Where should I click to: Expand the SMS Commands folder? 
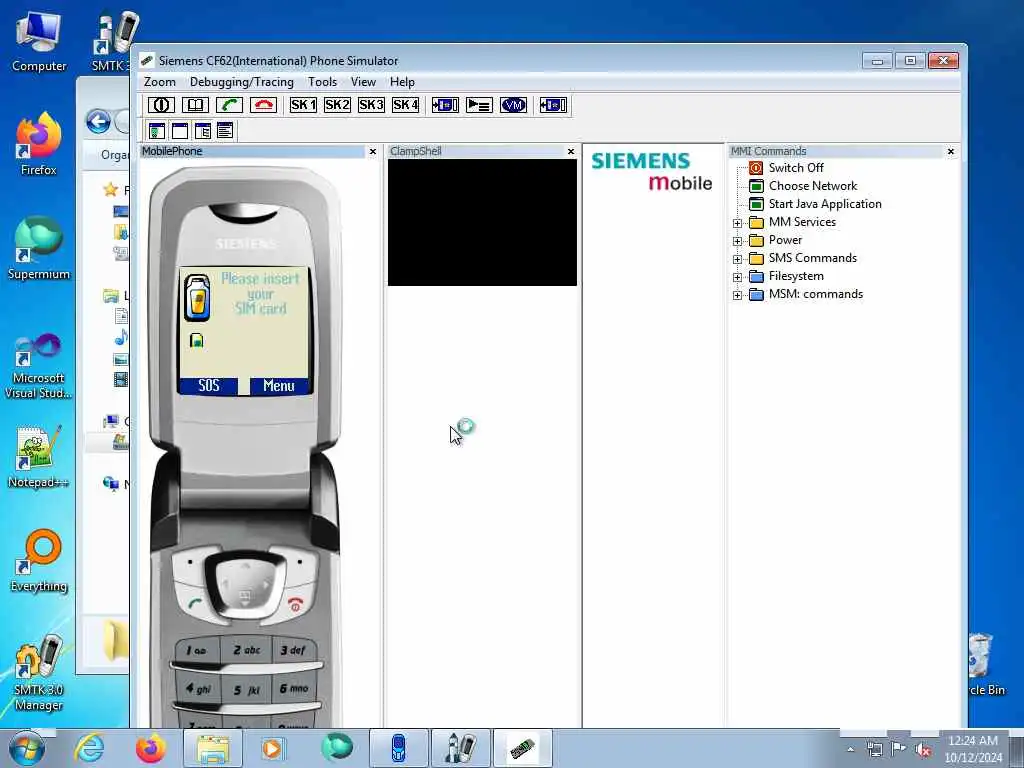737,259
